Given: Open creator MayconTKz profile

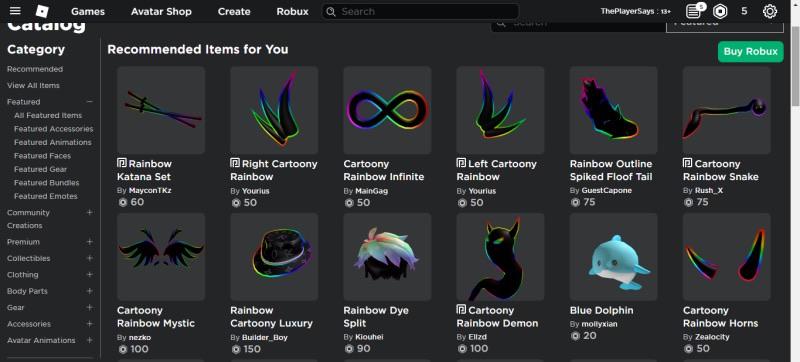Looking at the screenshot, I should (150, 191).
